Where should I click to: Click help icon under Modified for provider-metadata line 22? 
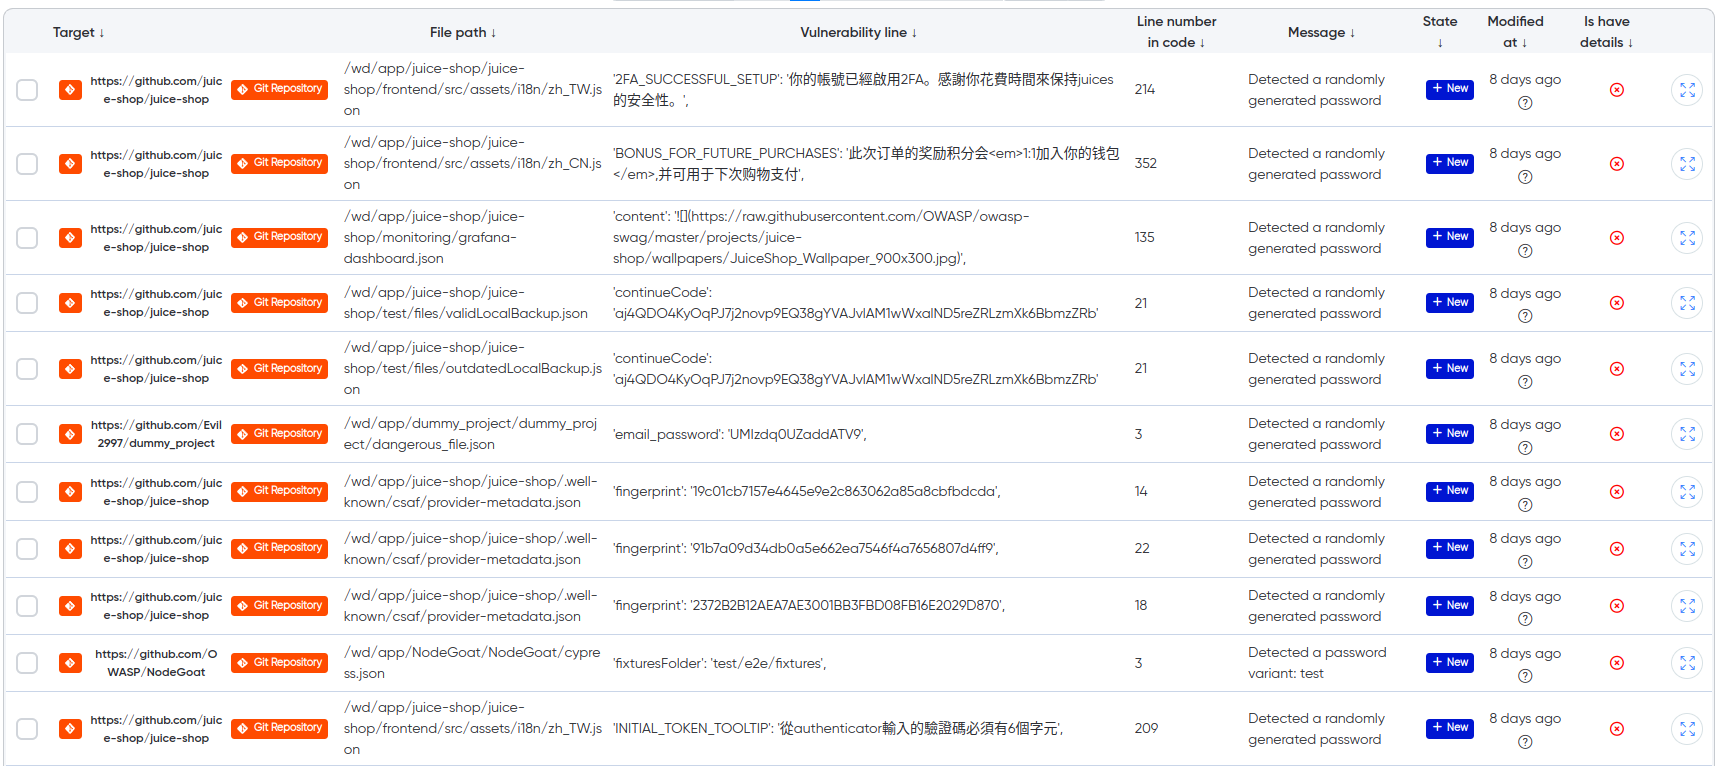point(1525,562)
